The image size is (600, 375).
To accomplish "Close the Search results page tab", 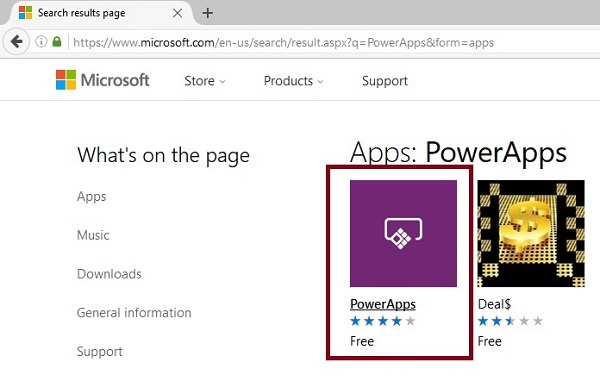I will coord(177,13).
